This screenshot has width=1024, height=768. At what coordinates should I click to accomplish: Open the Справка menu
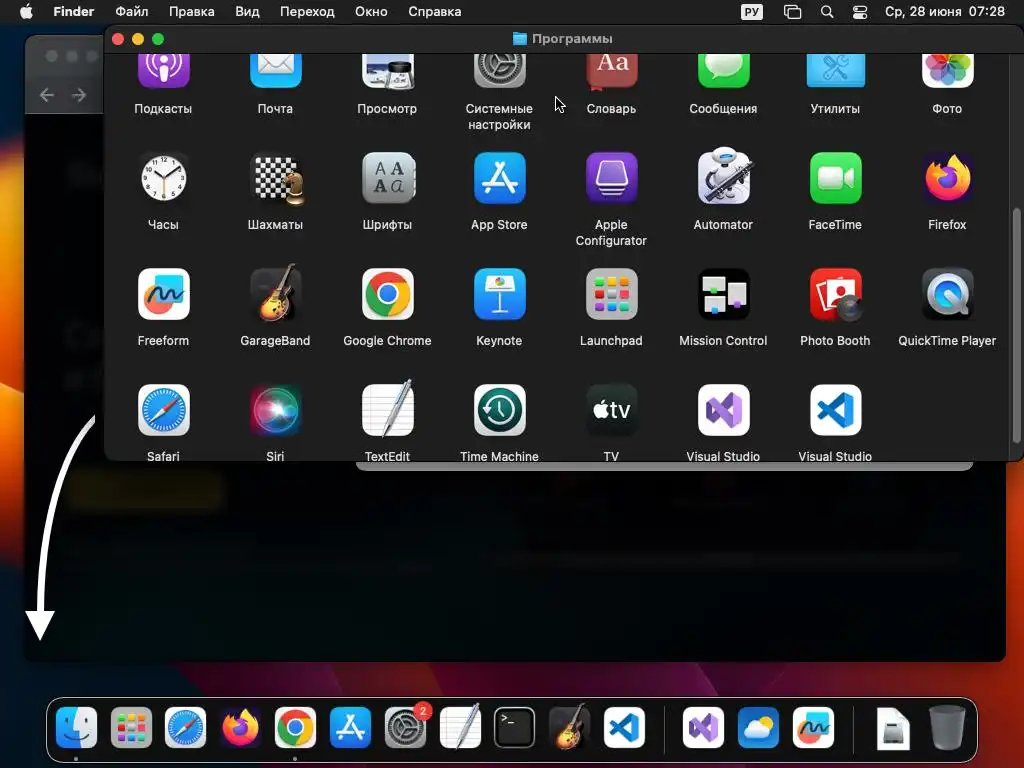(434, 12)
